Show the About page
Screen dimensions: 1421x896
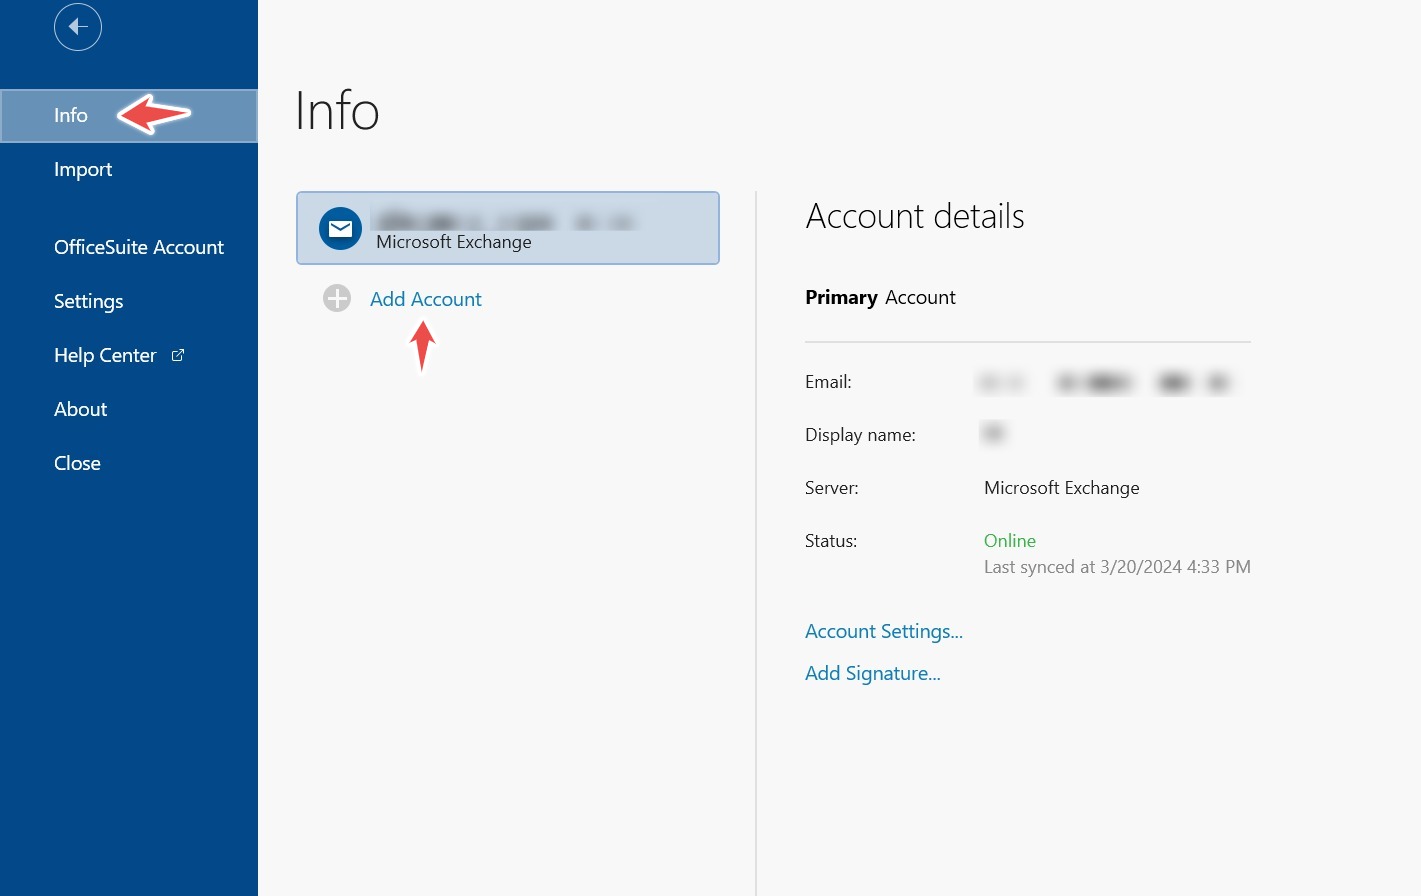(80, 409)
